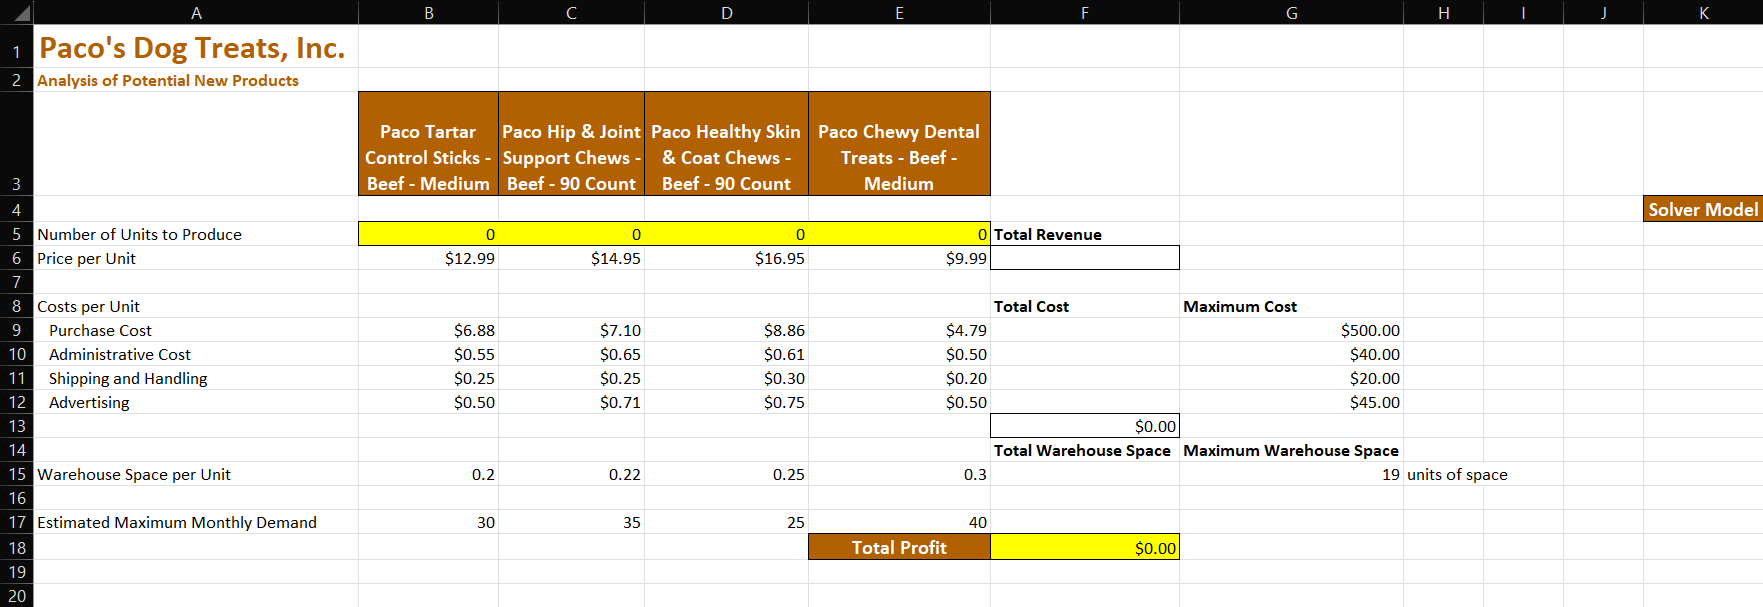This screenshot has height=607, width=1763.
Task: Select units cell for Chewy Dental Treats
Action: coord(899,234)
